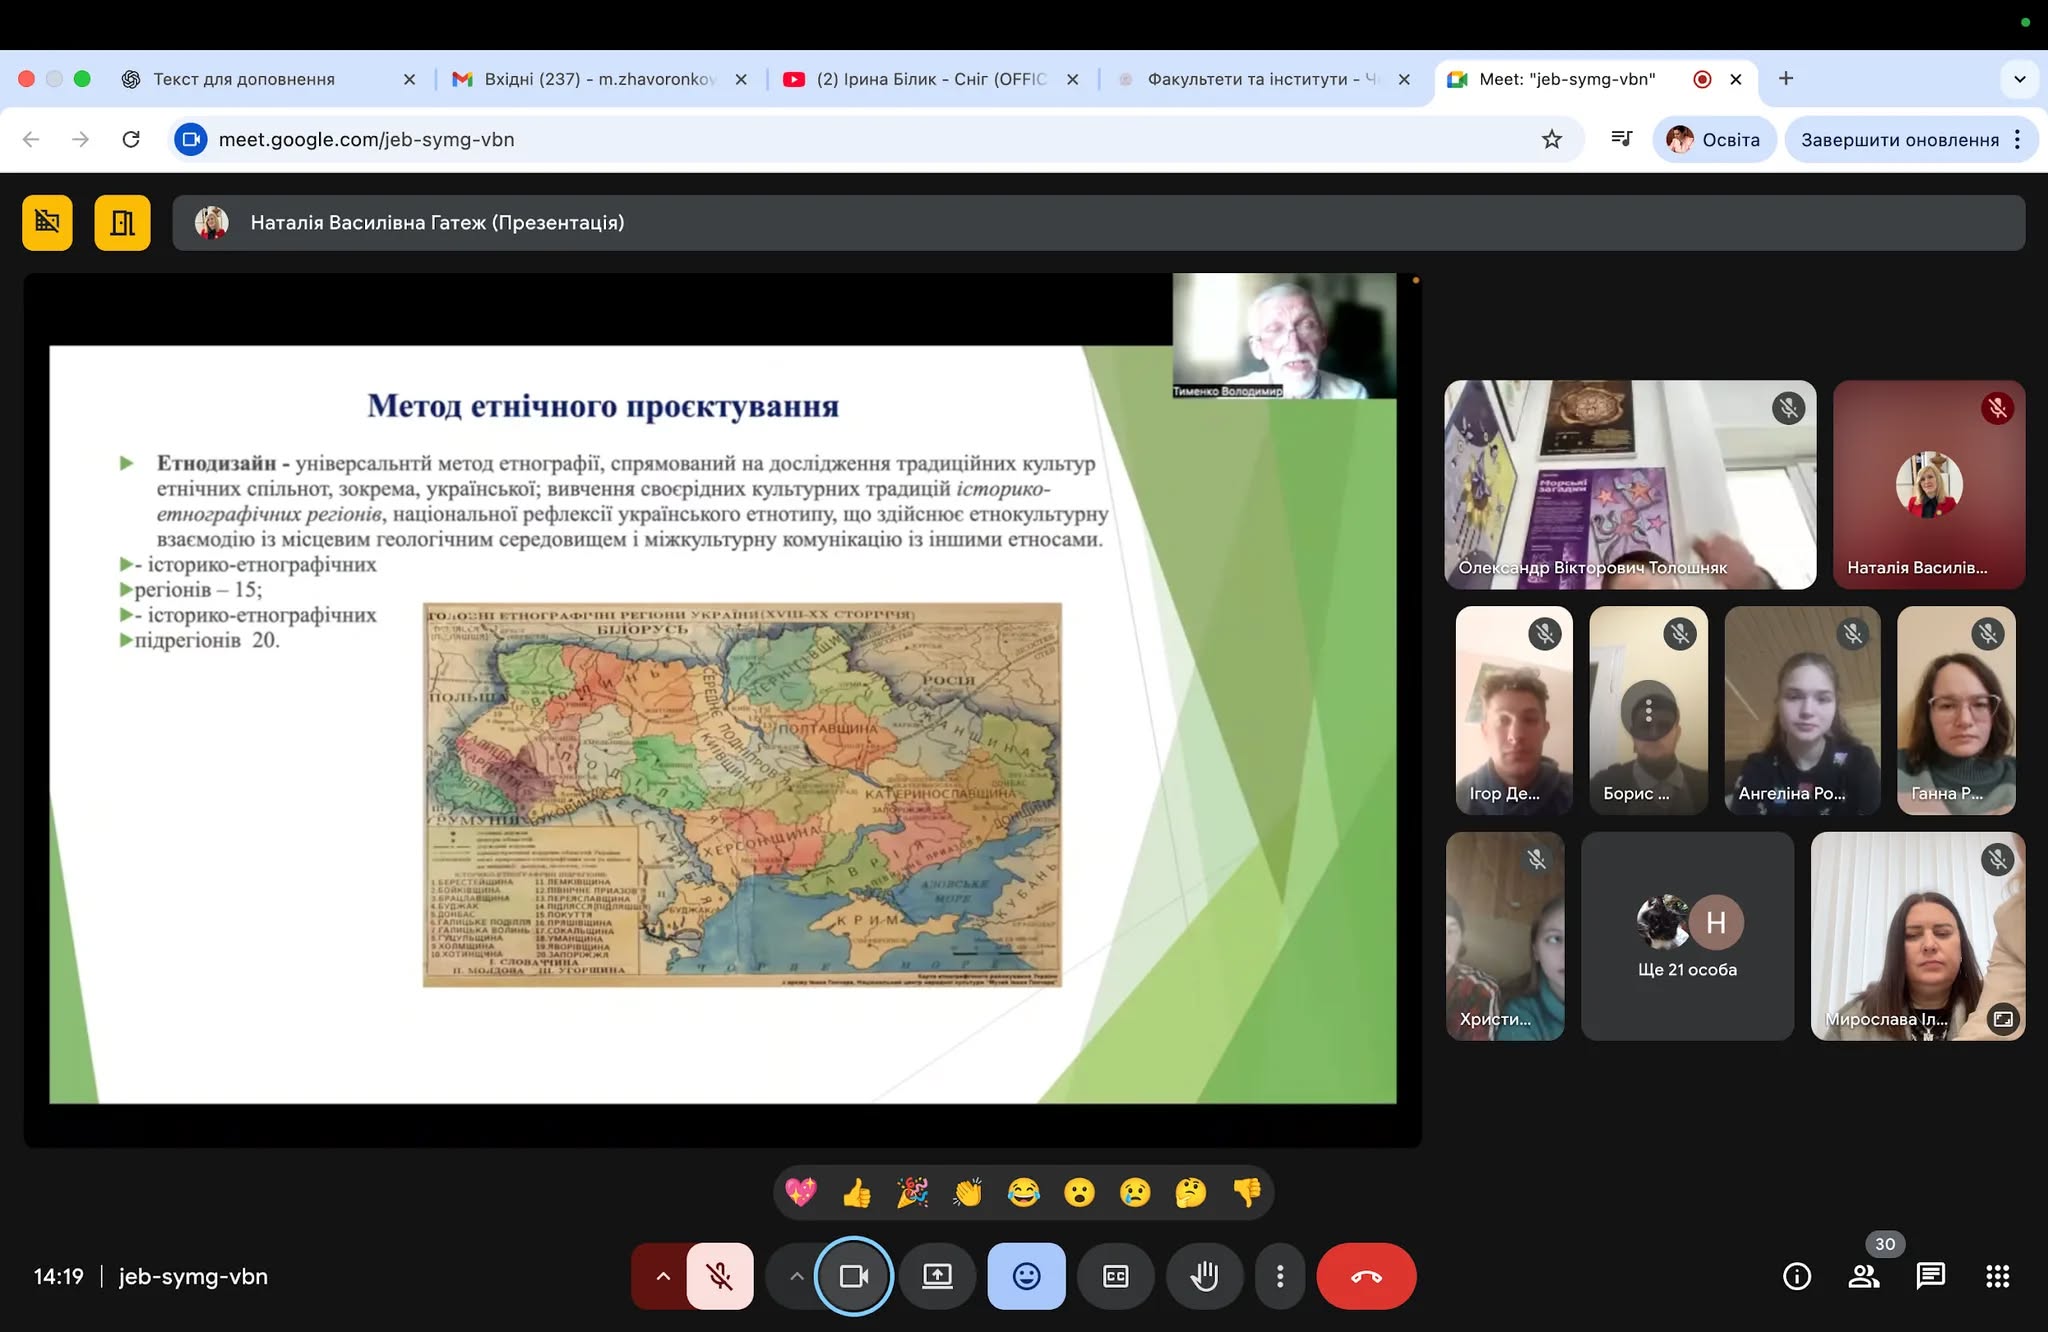2048x1332 pixels.
Task: Select the Олександр Вікторович Толошняк video tile
Action: click(1630, 484)
